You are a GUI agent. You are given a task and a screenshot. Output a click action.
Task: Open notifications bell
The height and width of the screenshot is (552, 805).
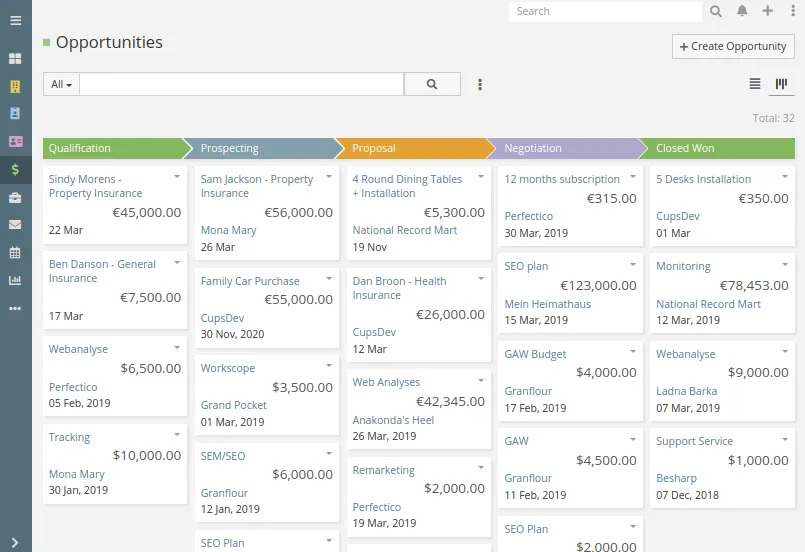pyautogui.click(x=742, y=11)
